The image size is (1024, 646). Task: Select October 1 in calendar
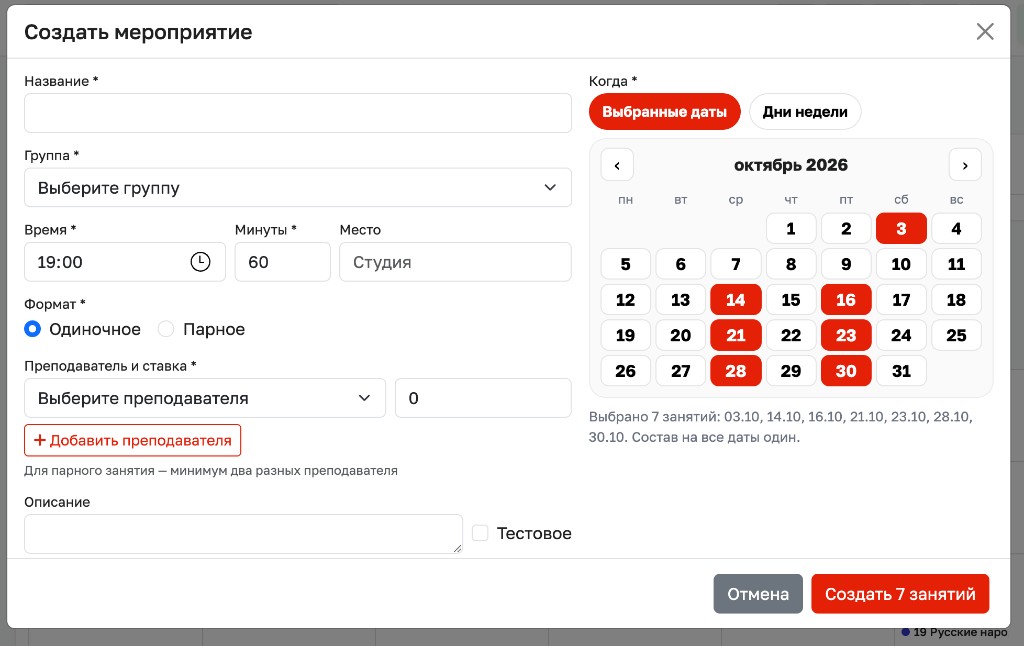[791, 229]
